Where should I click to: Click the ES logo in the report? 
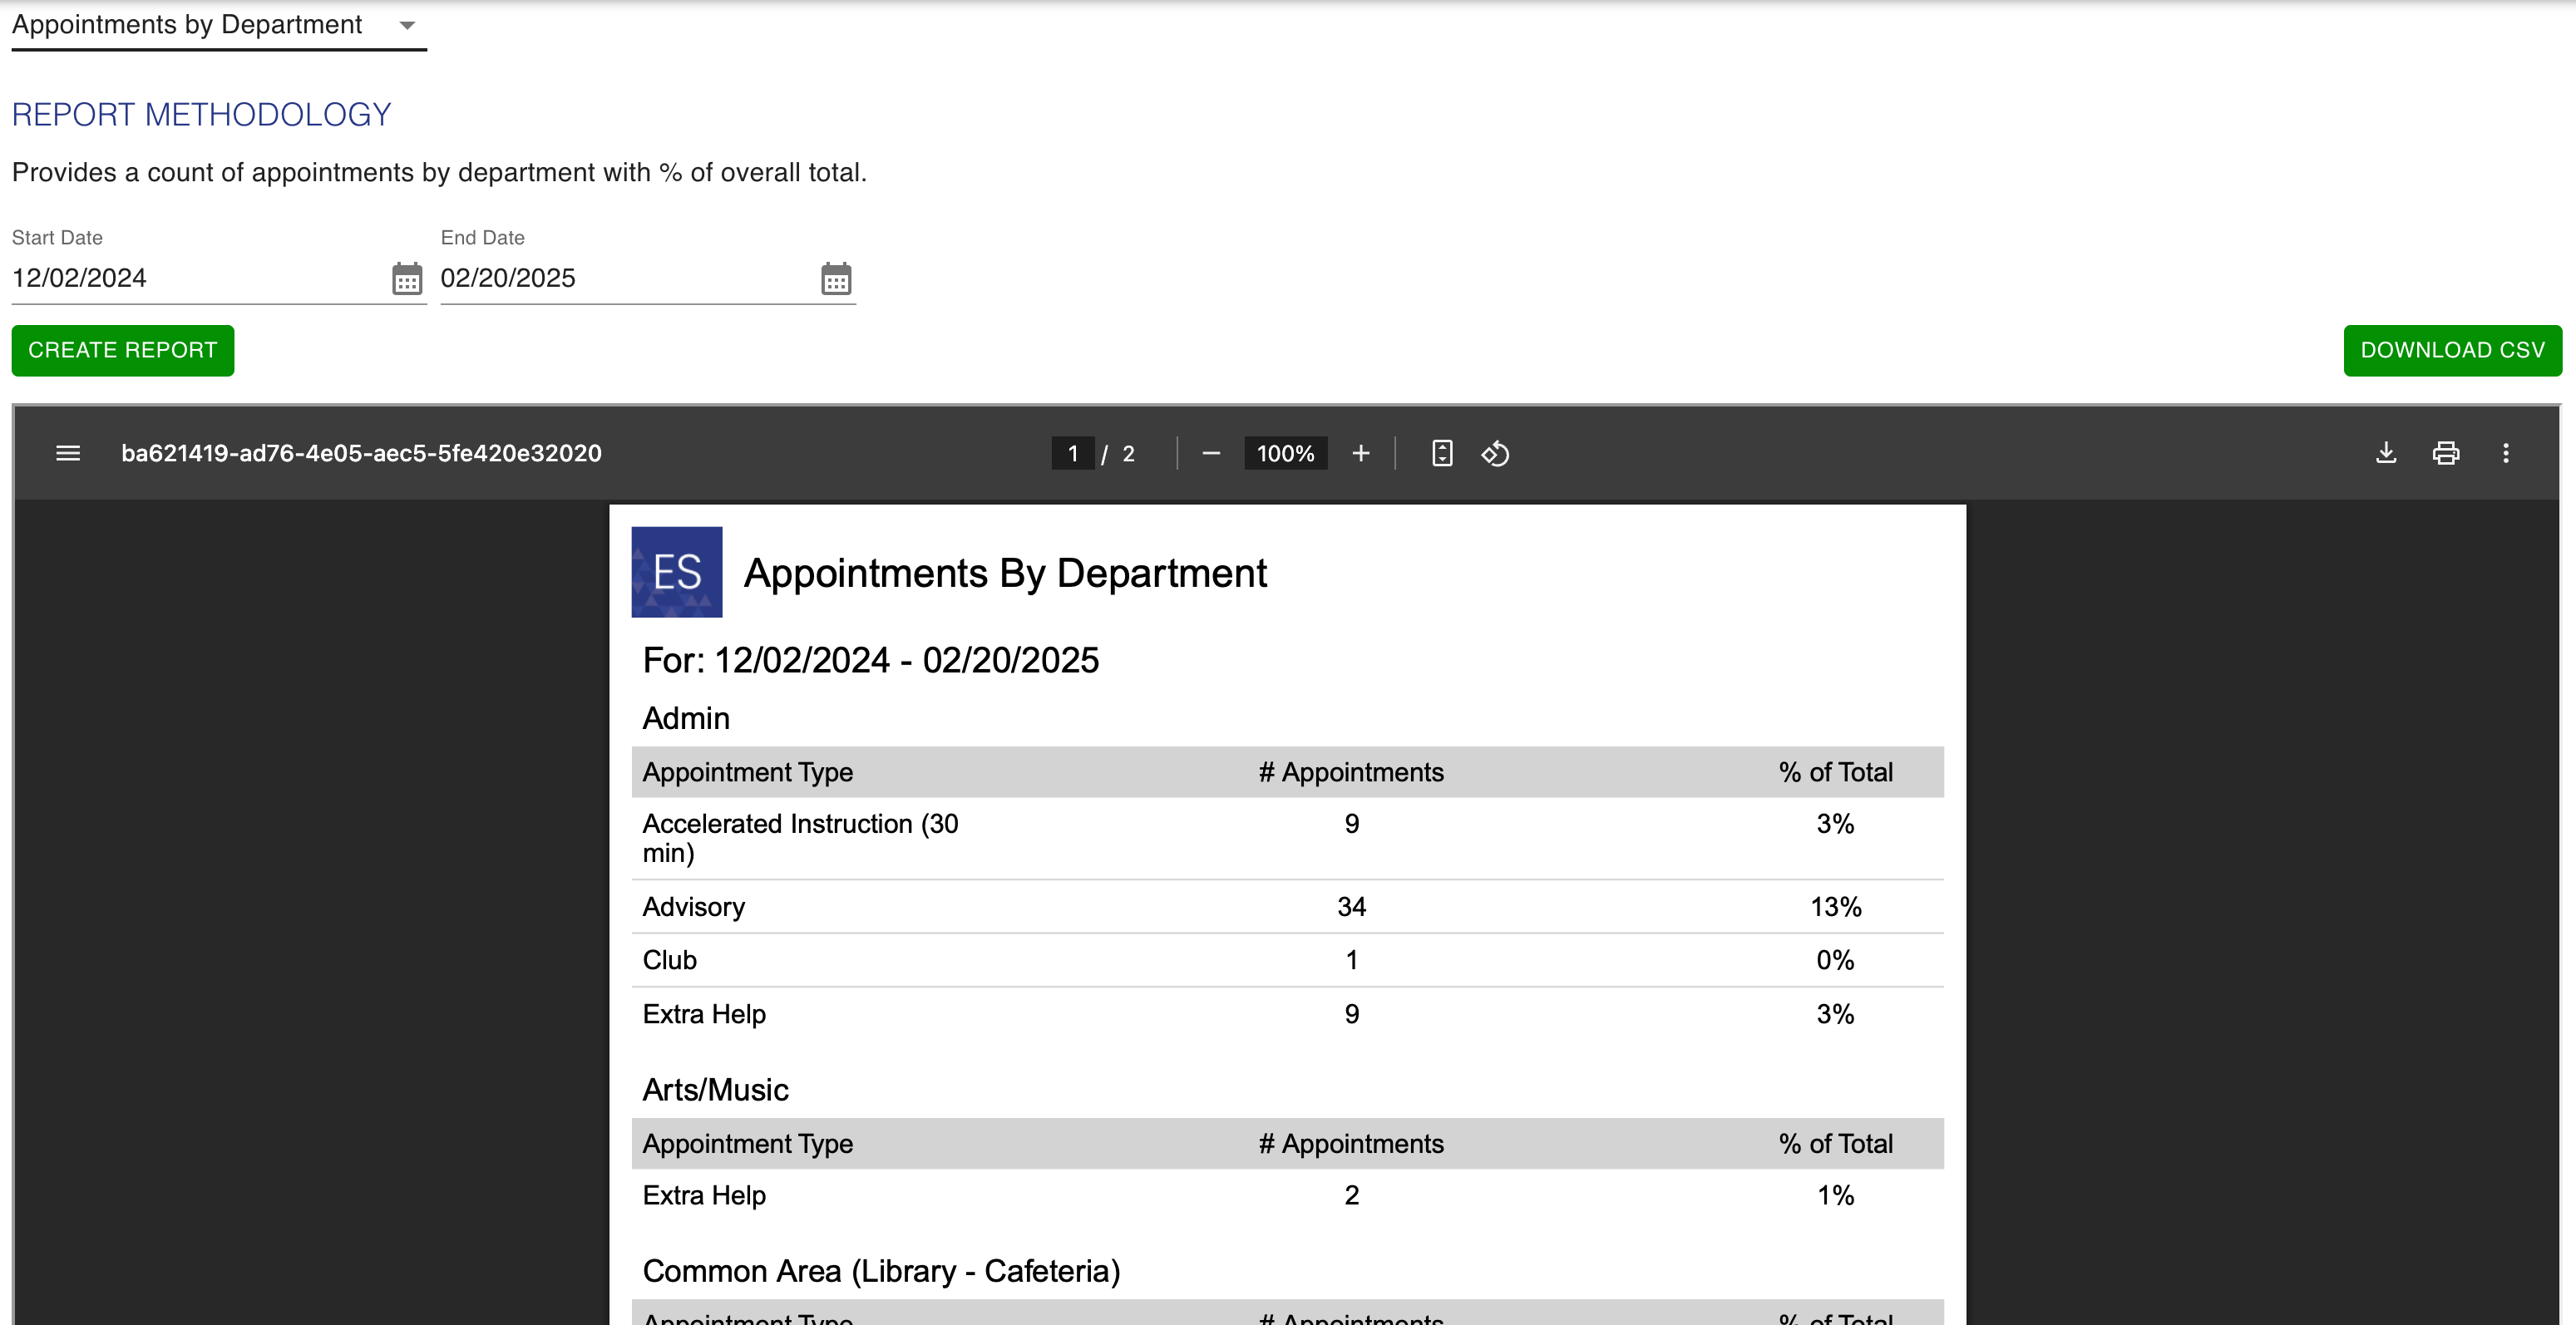[676, 572]
